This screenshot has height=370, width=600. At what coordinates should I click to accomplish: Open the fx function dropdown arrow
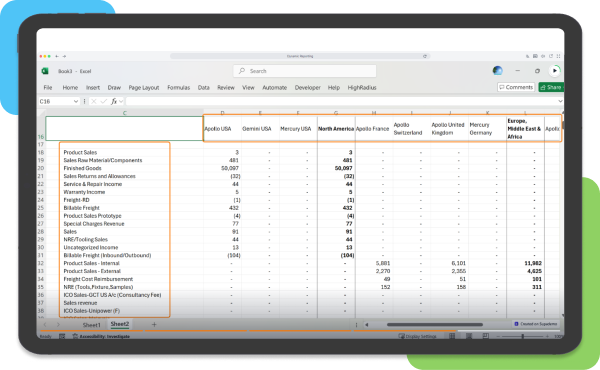(121, 101)
